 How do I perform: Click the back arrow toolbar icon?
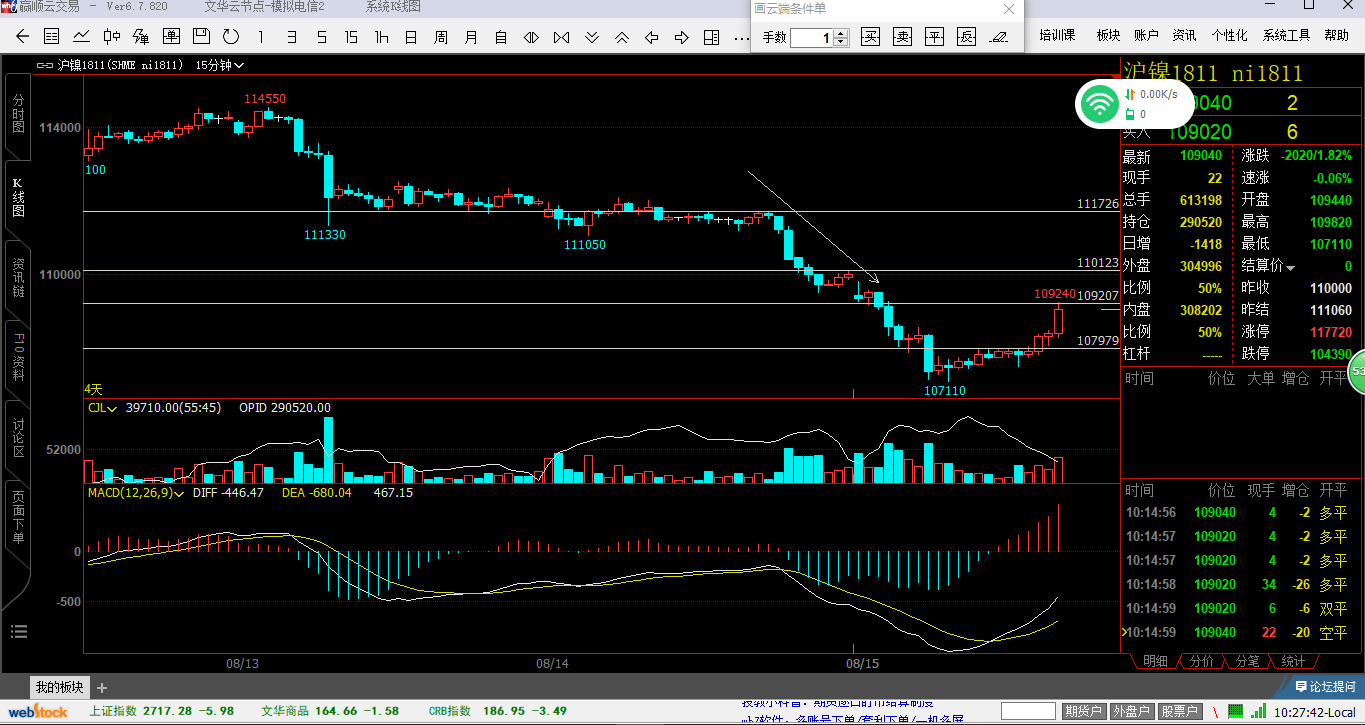pos(22,37)
